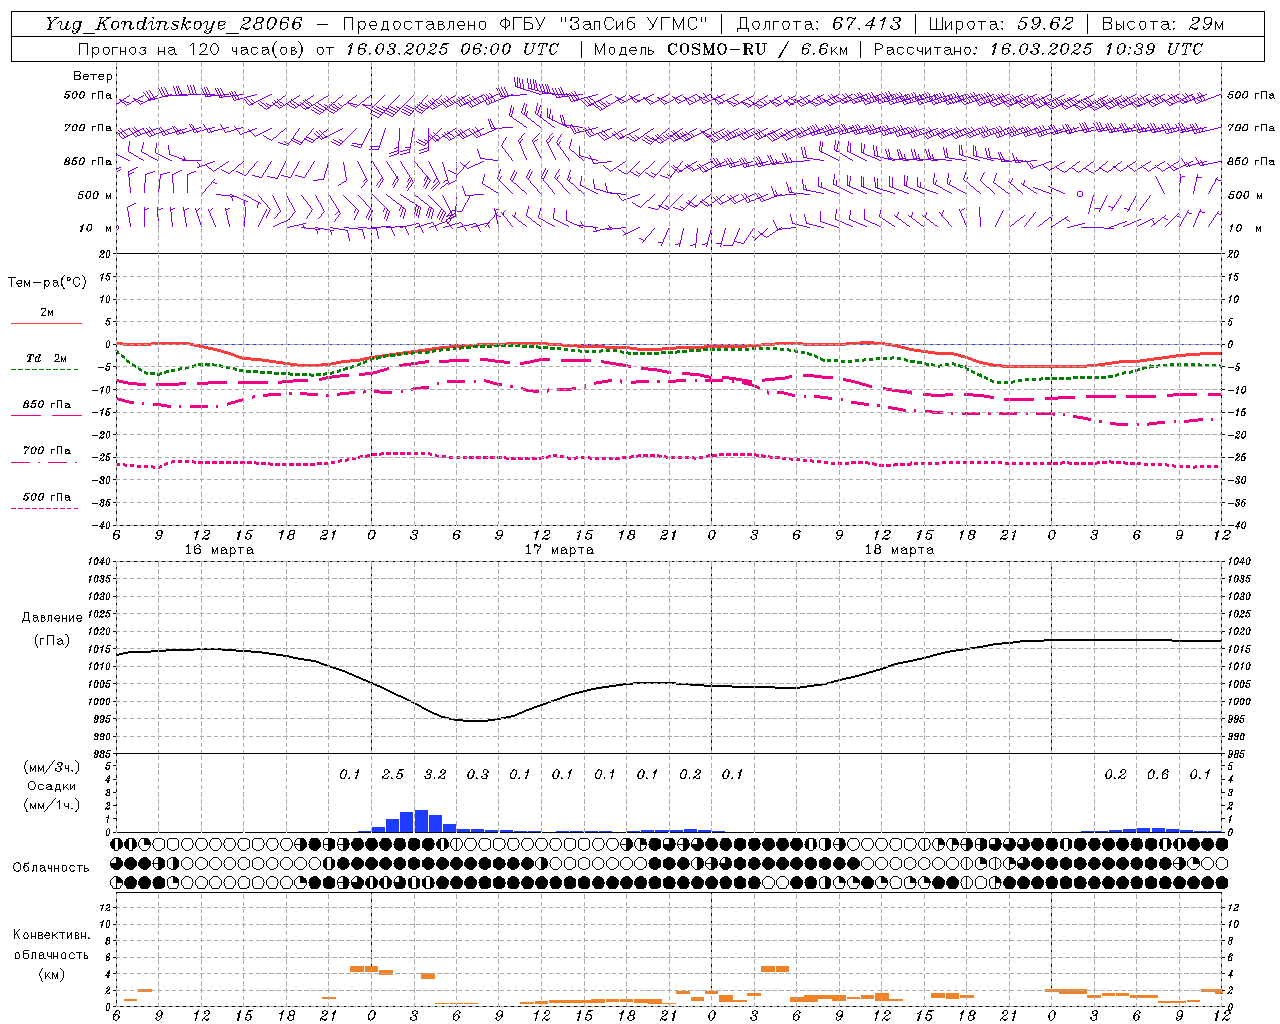Click the 2.5 precipitation total value
This screenshot has width=1280, height=1024.
point(393,774)
